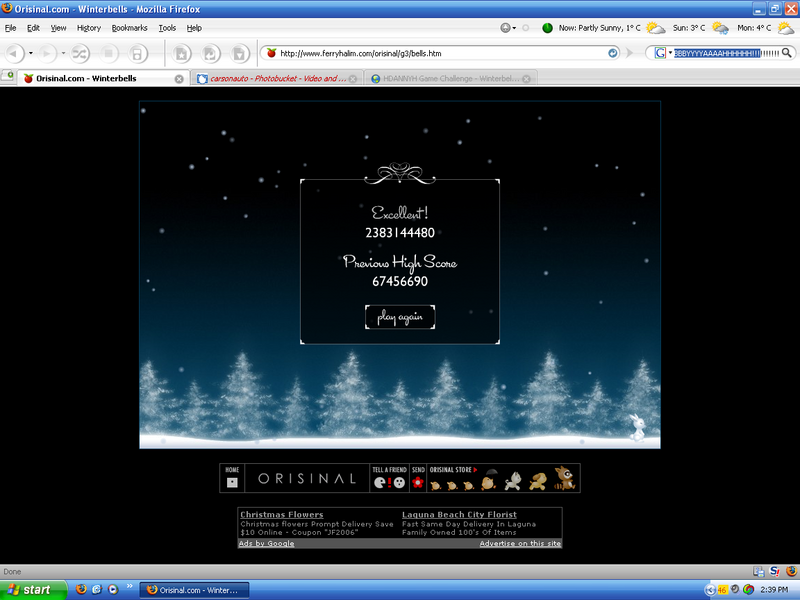The image size is (800, 600).
Task: Click the page-with-arrow toolbar button
Action: pyautogui.click(x=210, y=53)
